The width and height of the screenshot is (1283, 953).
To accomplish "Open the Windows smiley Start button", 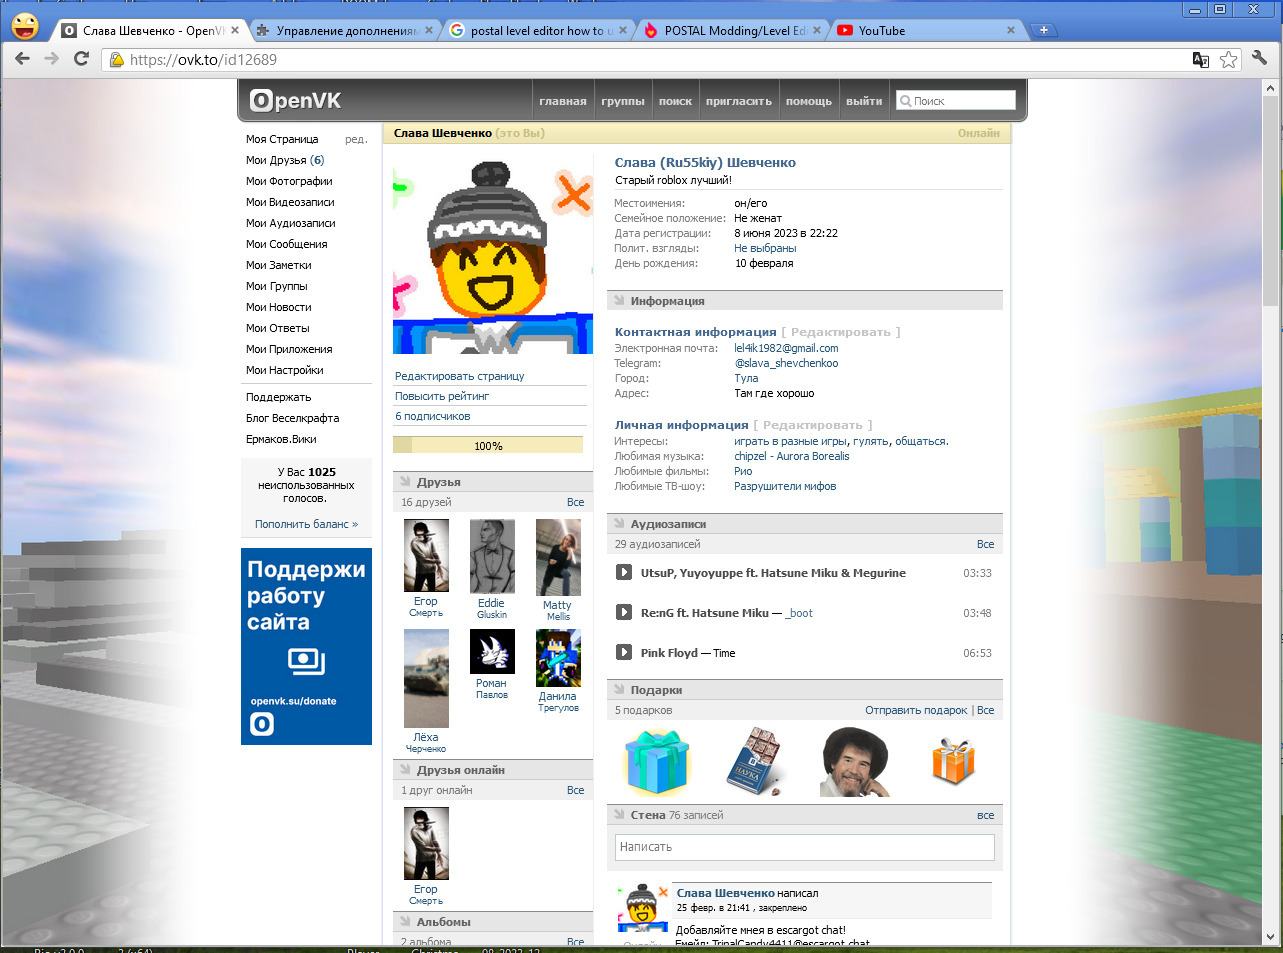I will (x=25, y=26).
